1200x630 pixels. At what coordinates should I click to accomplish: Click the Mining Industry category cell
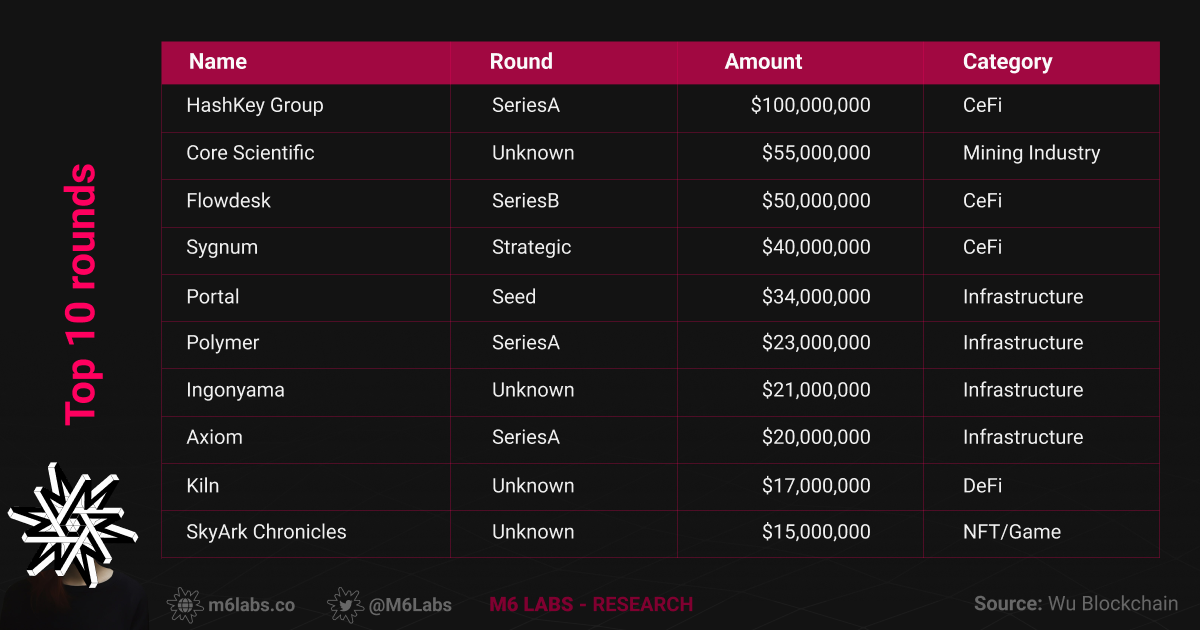1031,153
